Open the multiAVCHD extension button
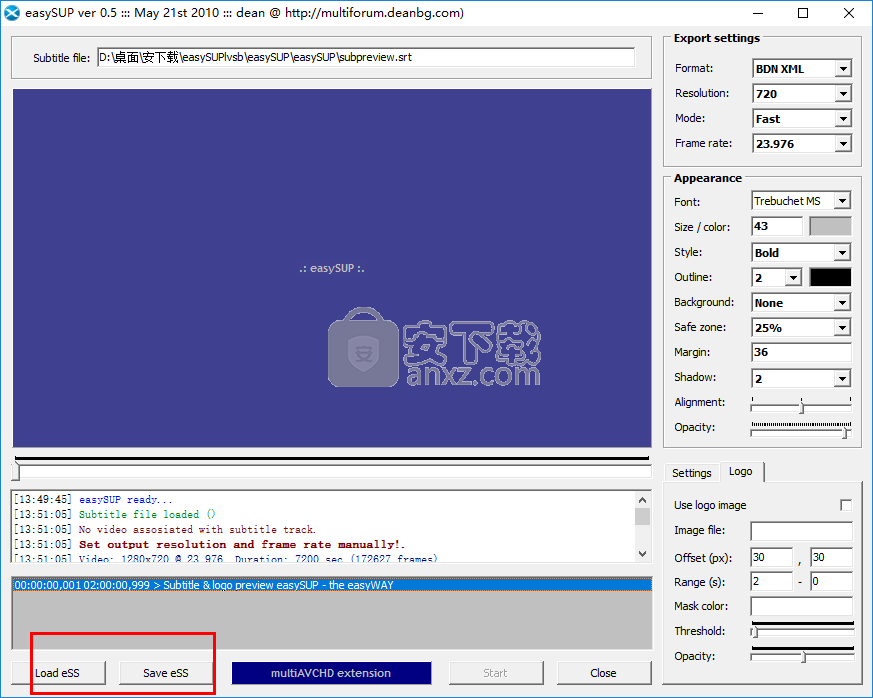This screenshot has width=873, height=698. [x=331, y=673]
